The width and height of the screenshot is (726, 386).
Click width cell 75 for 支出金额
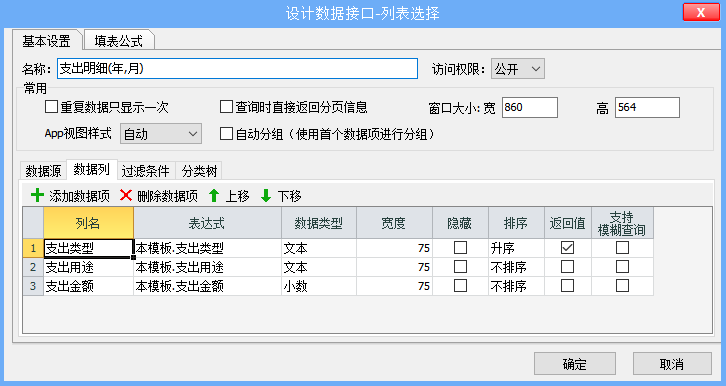point(394,286)
